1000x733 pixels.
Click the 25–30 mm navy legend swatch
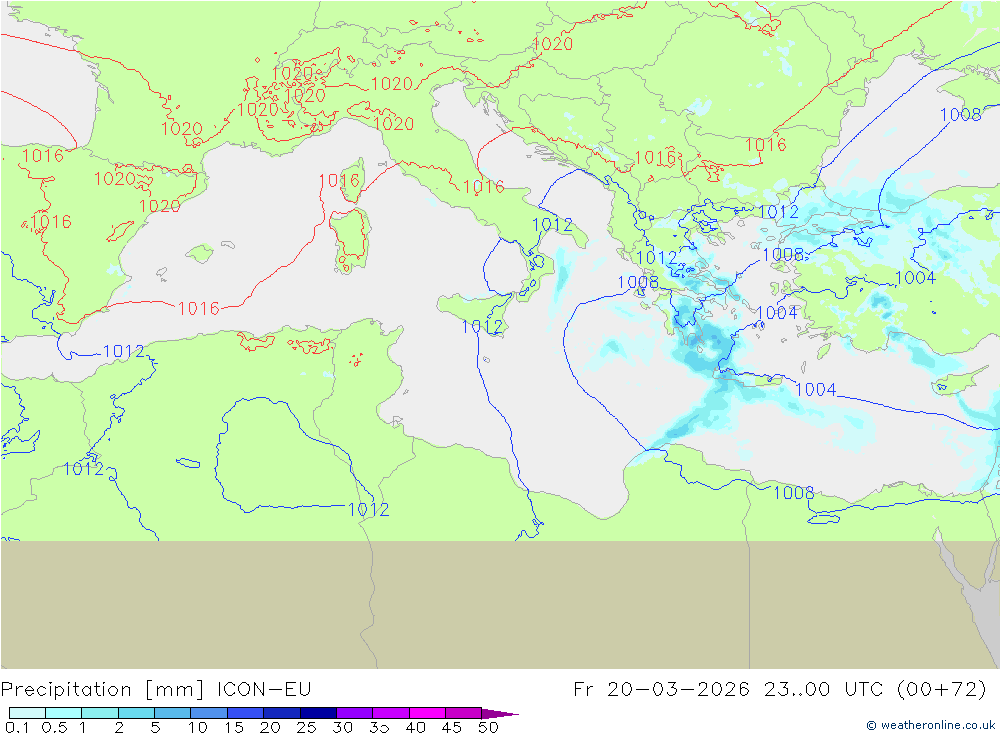tap(318, 713)
